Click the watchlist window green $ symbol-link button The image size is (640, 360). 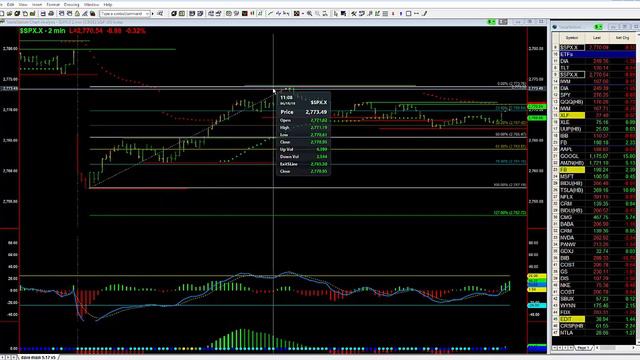tap(598, 27)
